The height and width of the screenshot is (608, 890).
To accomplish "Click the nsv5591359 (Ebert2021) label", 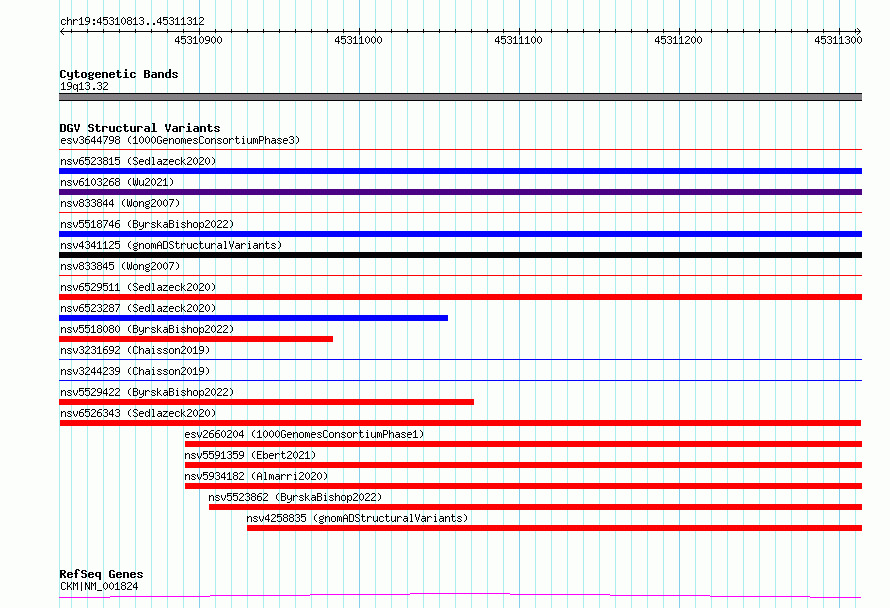I will (250, 455).
